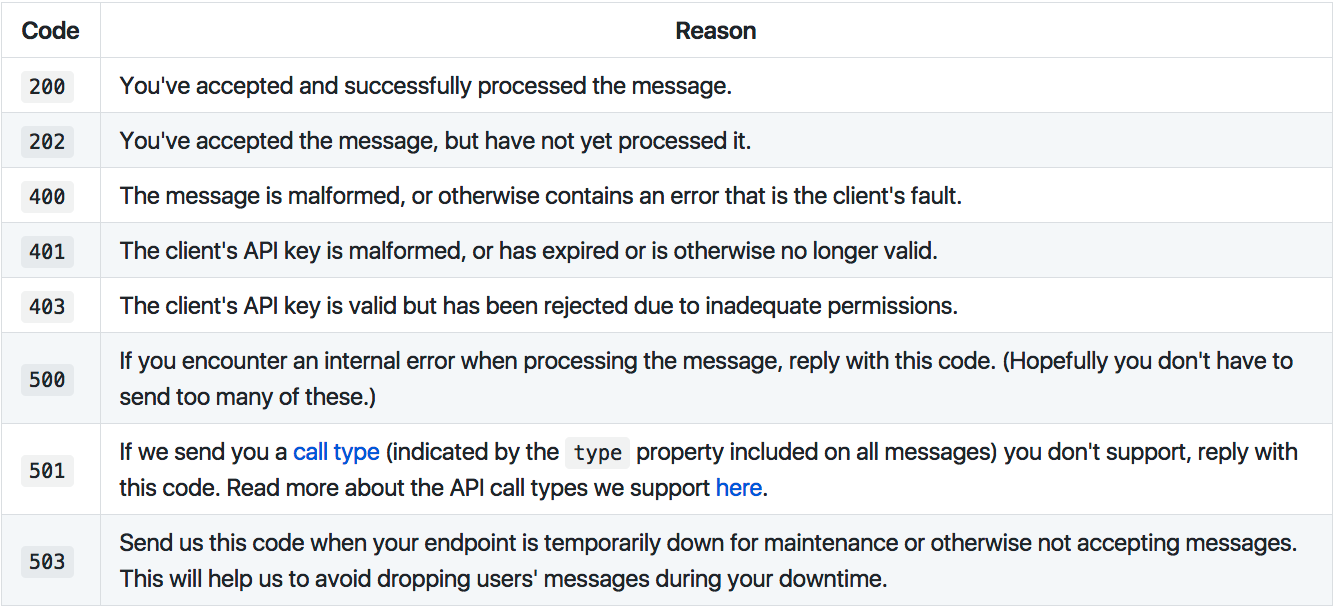Select the 401 status code badge
Image resolution: width=1333 pixels, height=608 pixels.
pos(47,252)
